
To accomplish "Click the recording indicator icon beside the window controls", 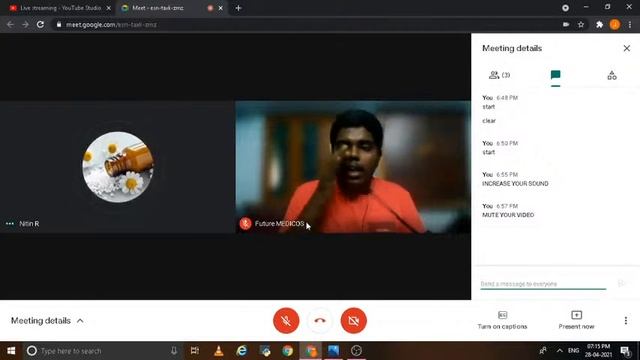I will (x=565, y=8).
